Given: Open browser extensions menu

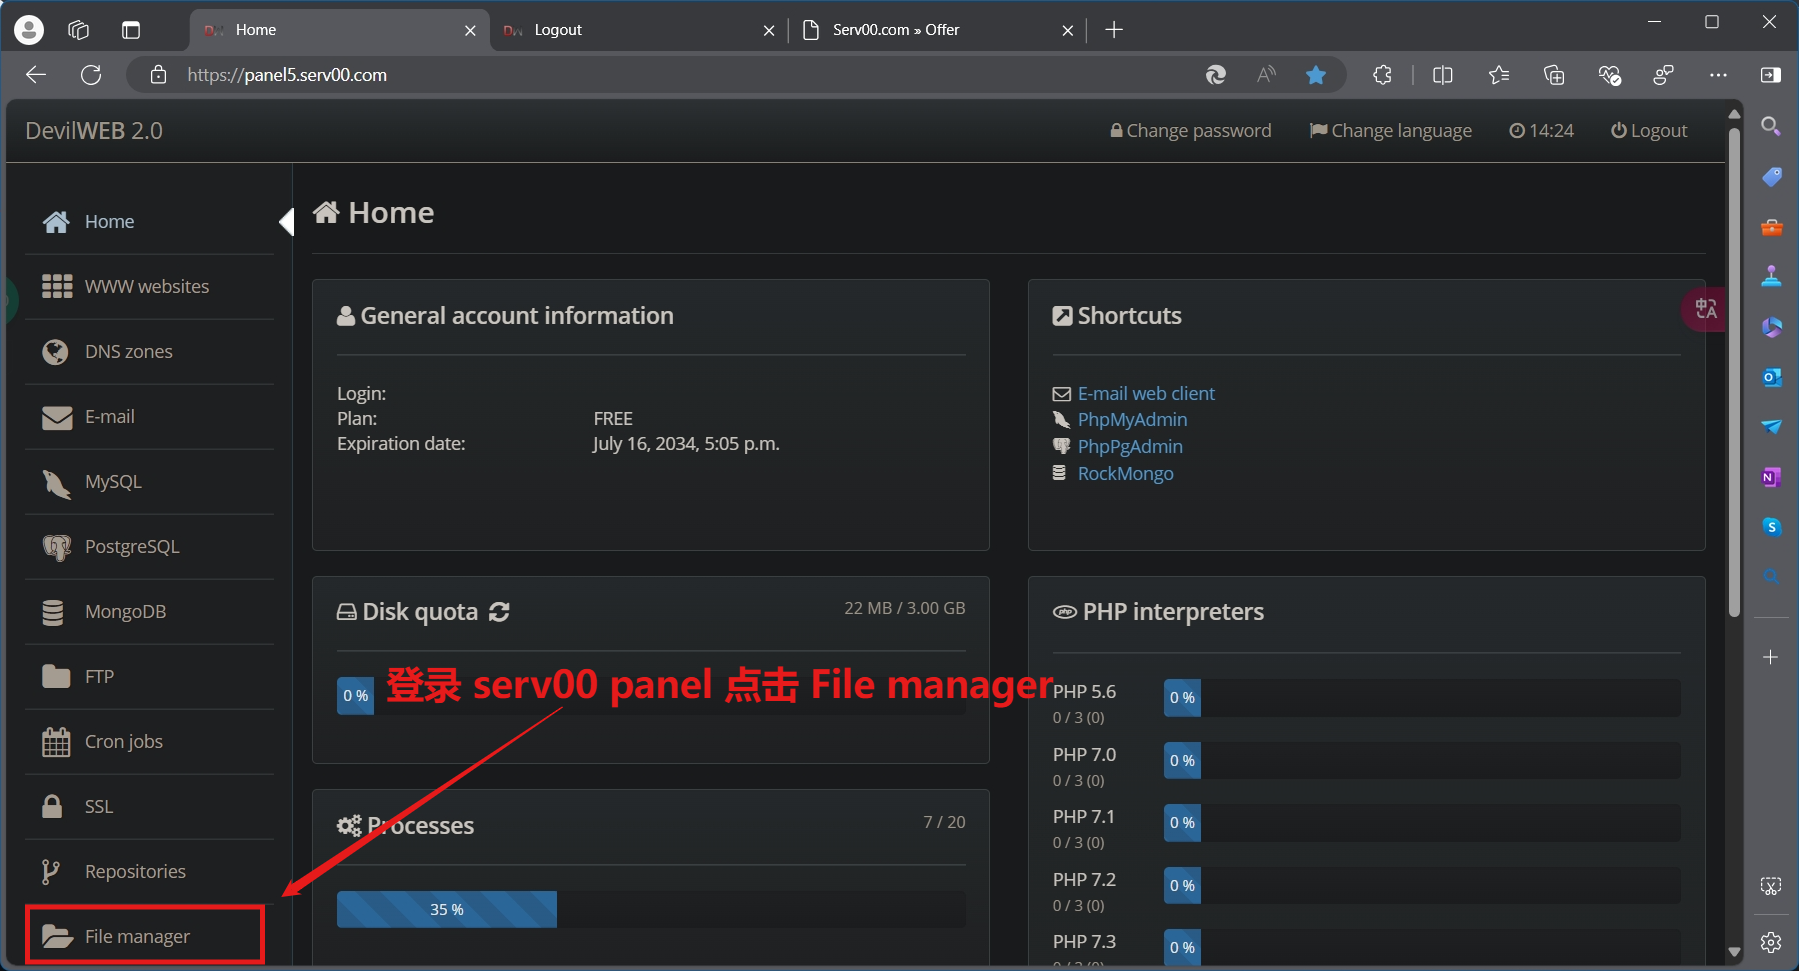Looking at the screenshot, I should click(1382, 75).
